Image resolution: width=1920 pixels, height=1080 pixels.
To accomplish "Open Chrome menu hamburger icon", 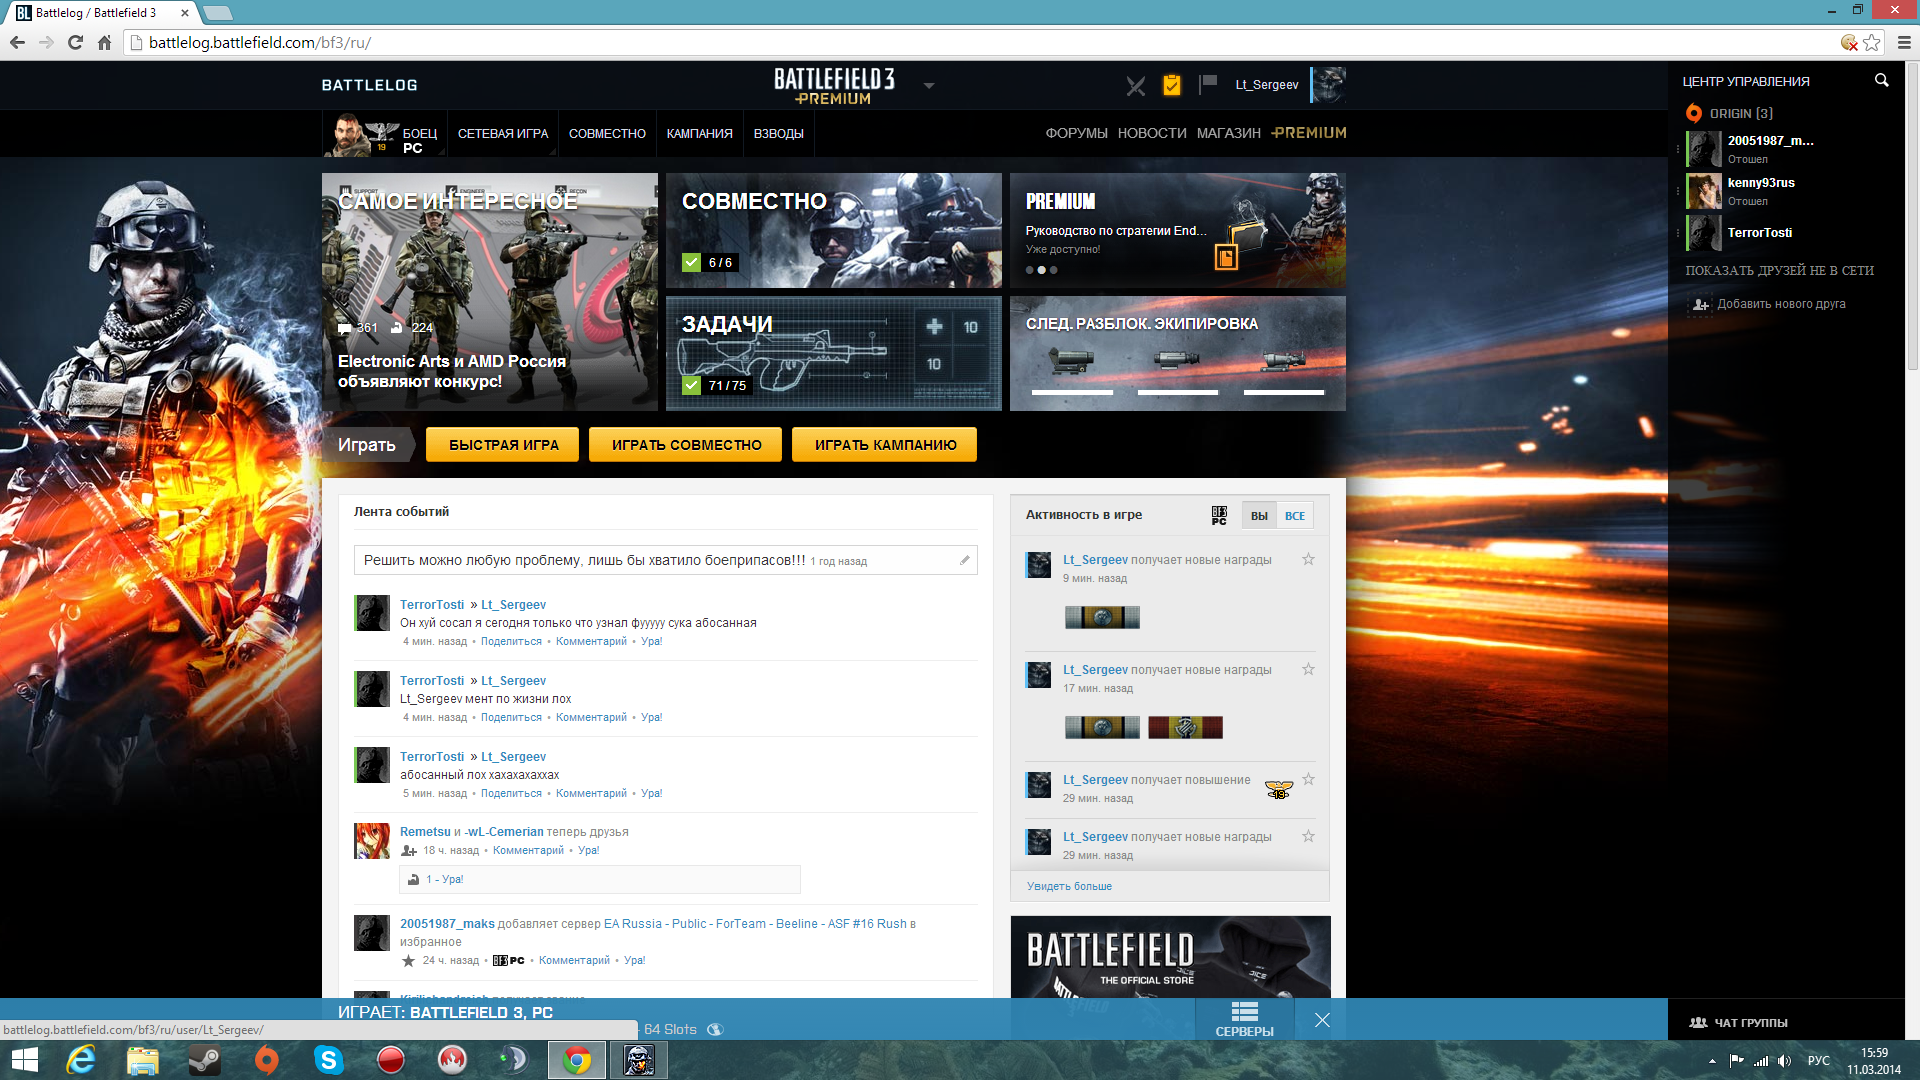I will (x=1904, y=42).
